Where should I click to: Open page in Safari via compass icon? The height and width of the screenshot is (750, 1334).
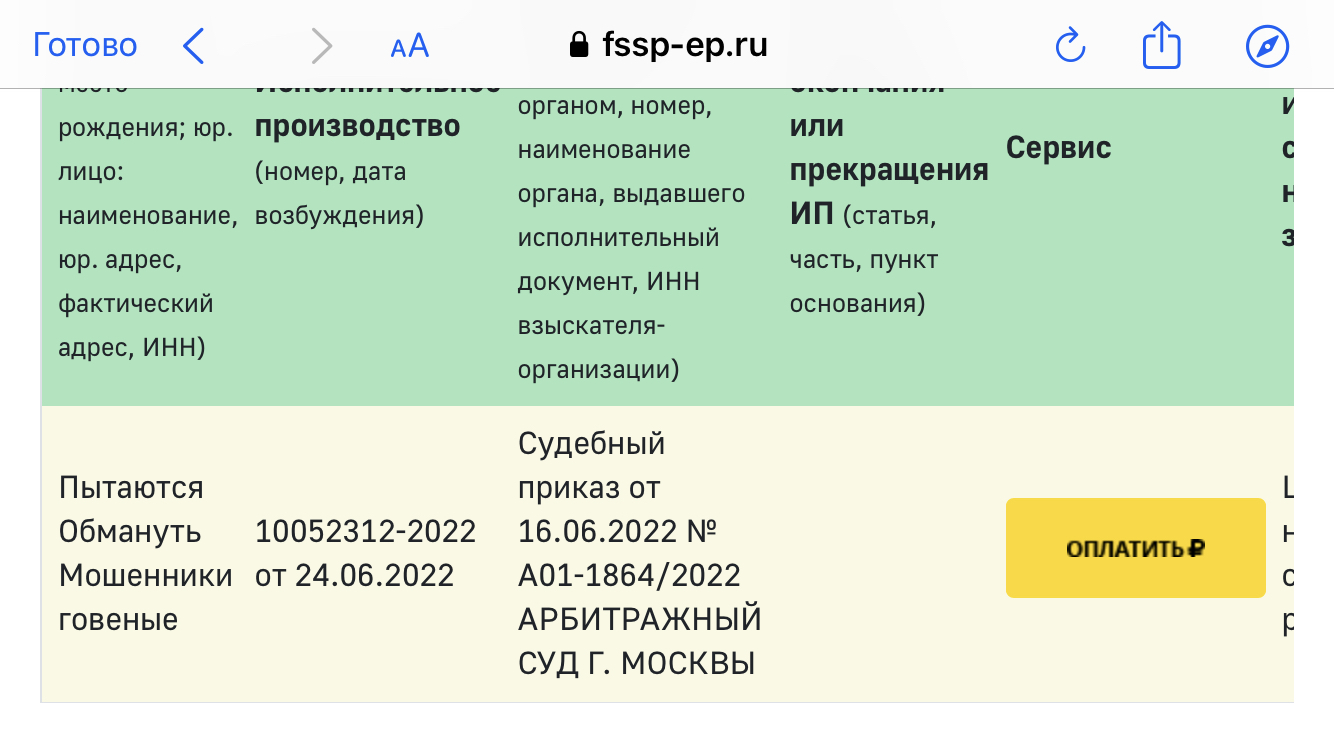1267,46
